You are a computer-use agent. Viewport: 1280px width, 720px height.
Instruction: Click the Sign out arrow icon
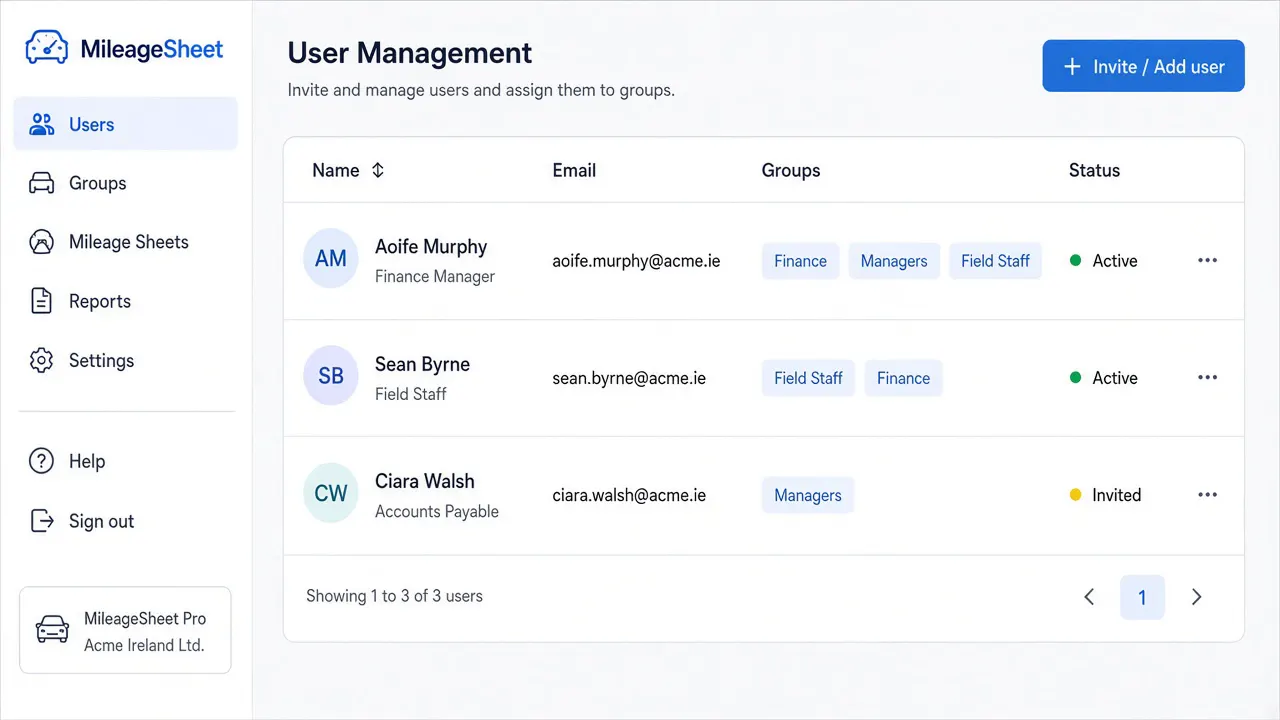(42, 521)
